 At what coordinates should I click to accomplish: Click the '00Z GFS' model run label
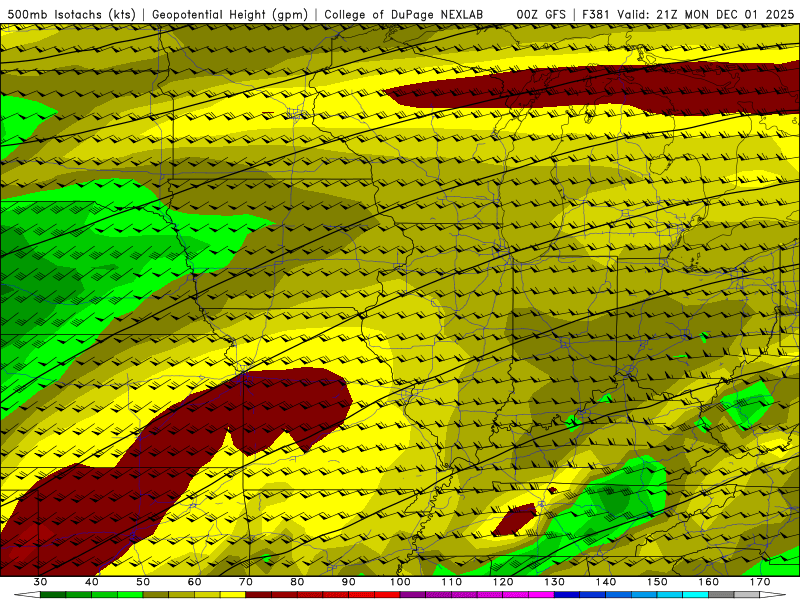click(541, 14)
